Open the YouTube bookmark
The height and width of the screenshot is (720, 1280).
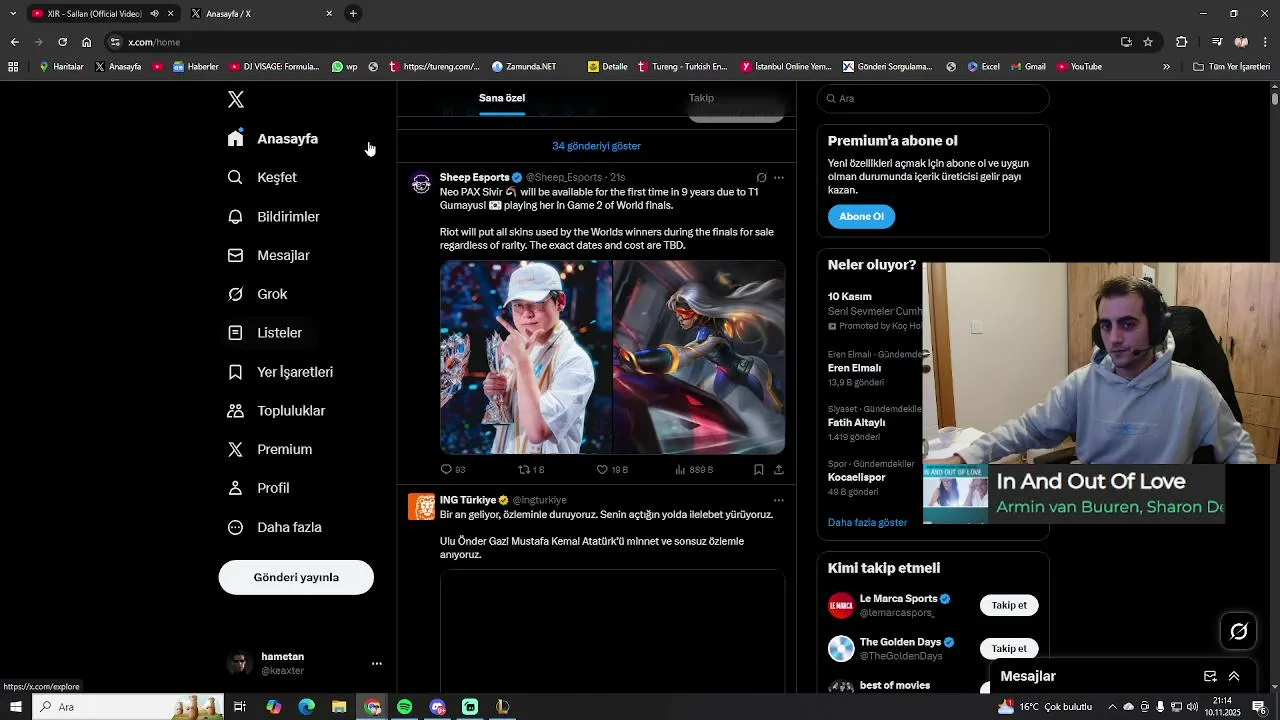click(1079, 67)
